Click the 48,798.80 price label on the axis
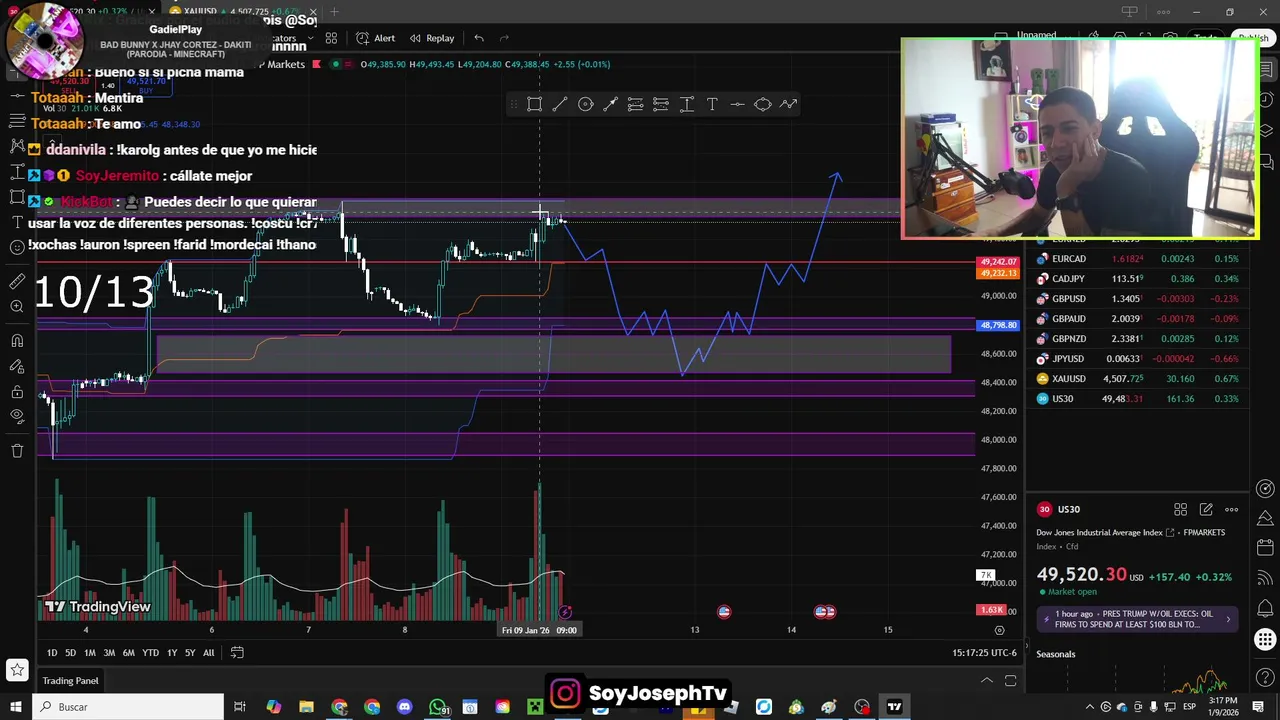The width and height of the screenshot is (1280, 720). tap(998, 326)
